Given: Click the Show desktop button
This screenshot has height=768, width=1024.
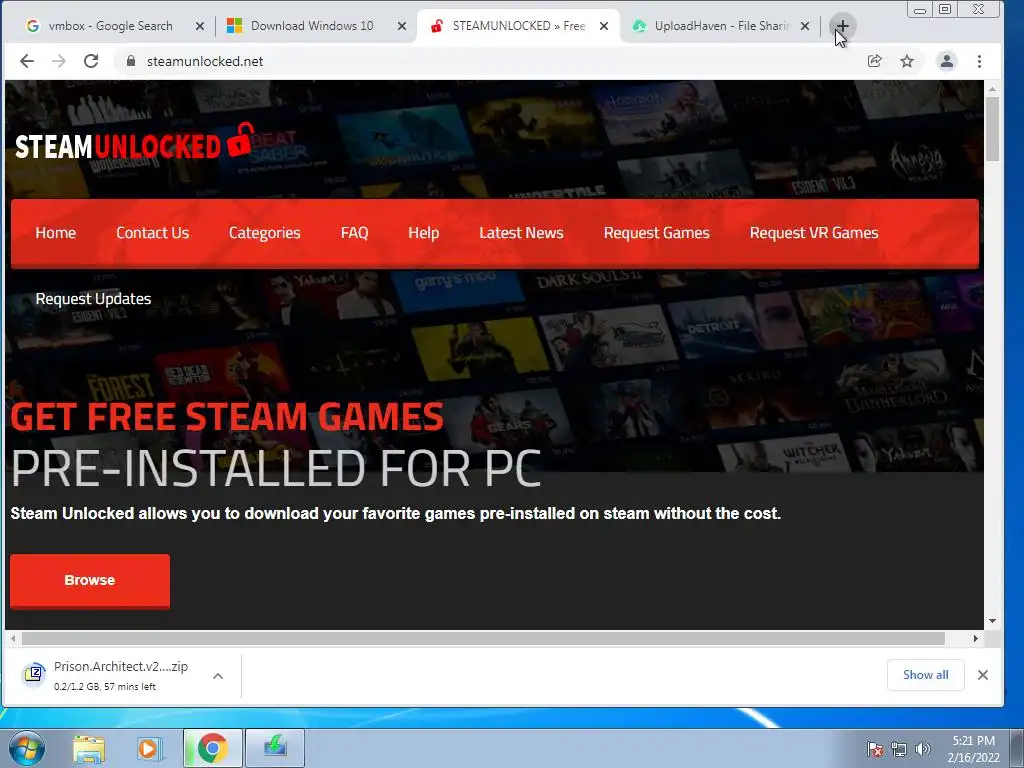Looking at the screenshot, I should [1017, 748].
